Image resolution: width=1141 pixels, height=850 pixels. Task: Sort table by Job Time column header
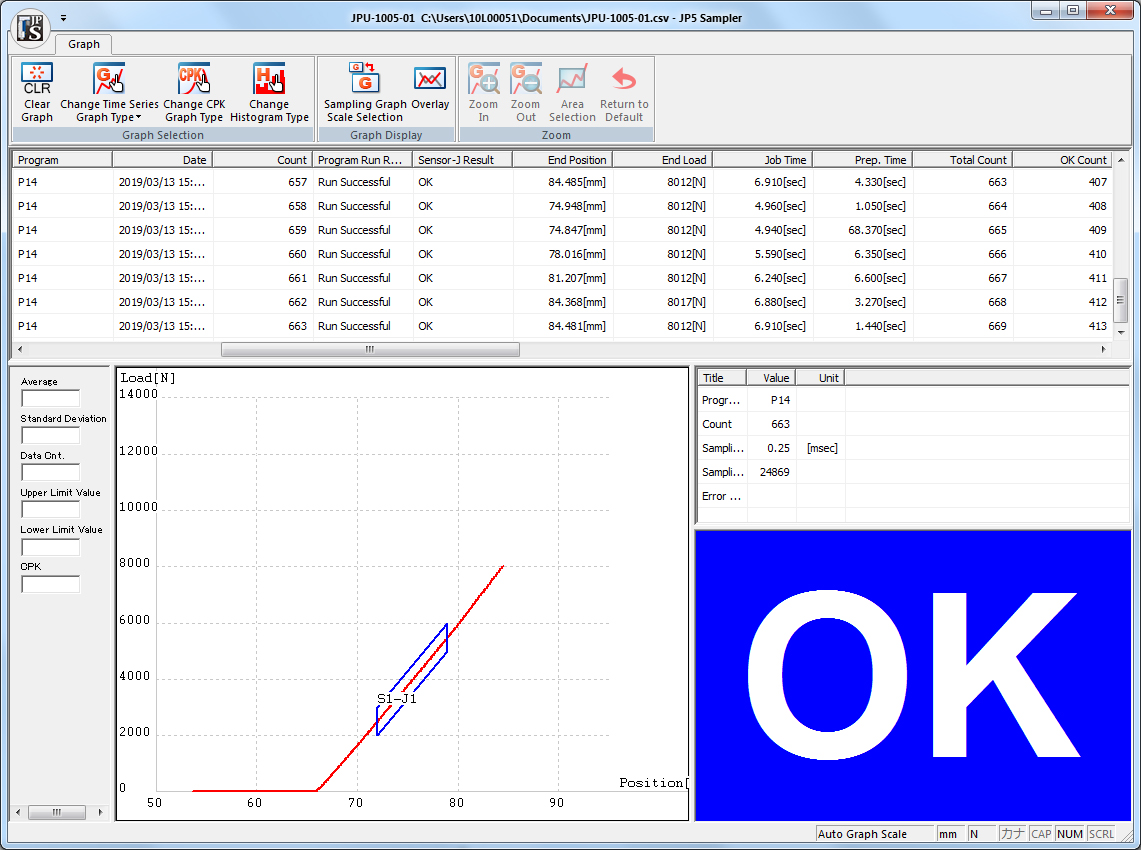(x=762, y=160)
